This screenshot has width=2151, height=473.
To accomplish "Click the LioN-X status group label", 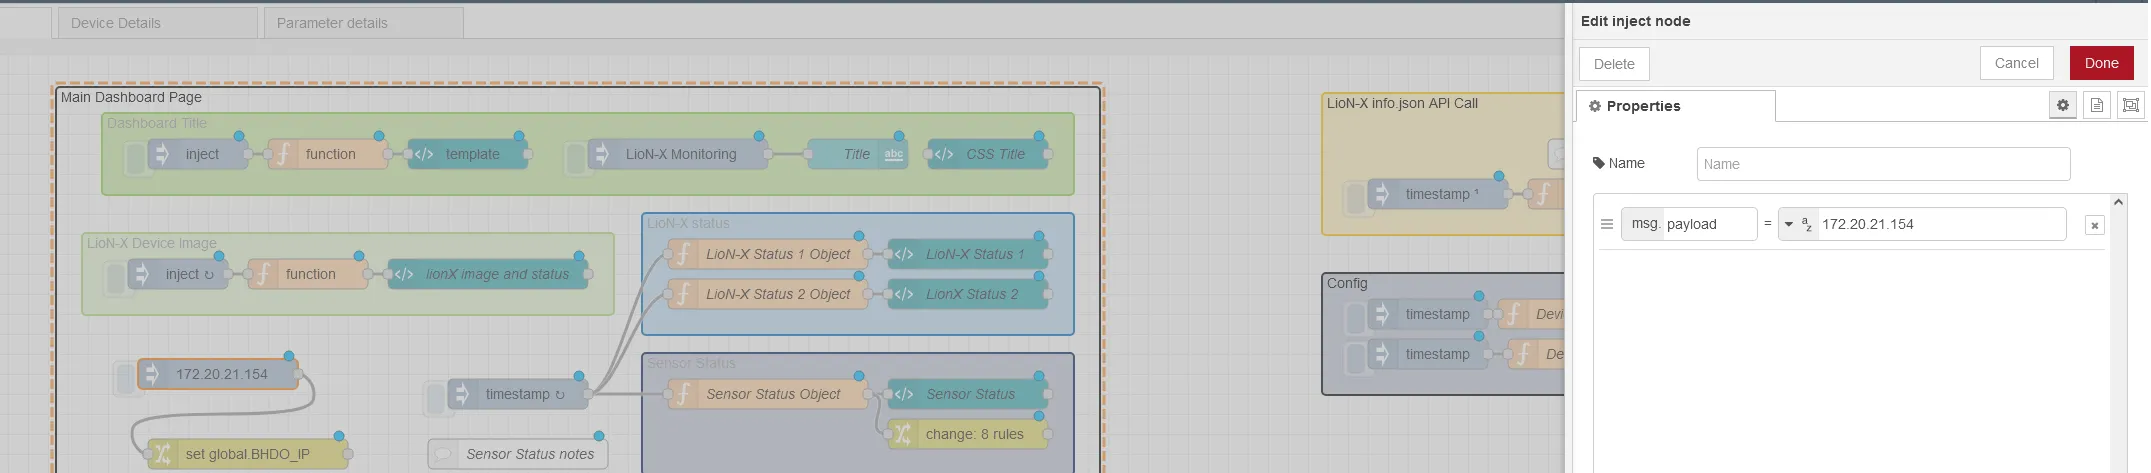I will pyautogui.click(x=688, y=223).
